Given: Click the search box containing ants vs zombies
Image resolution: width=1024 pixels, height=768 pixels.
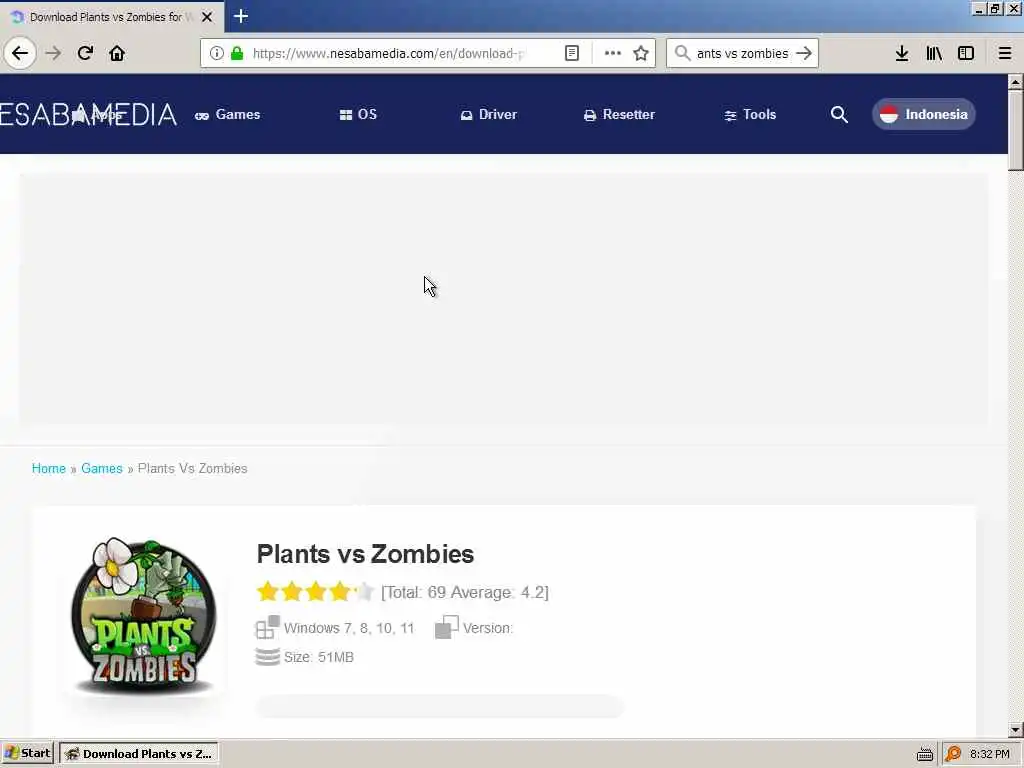Looking at the screenshot, I should click(x=743, y=53).
